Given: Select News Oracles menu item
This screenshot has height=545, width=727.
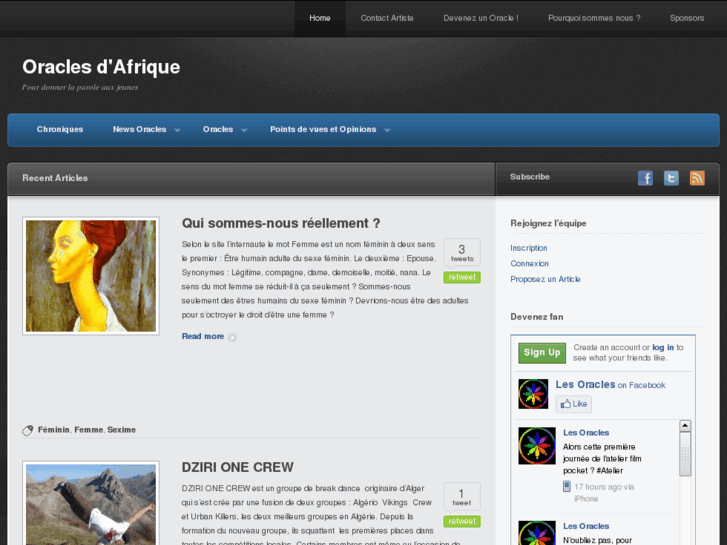Looking at the screenshot, I should [140, 129].
